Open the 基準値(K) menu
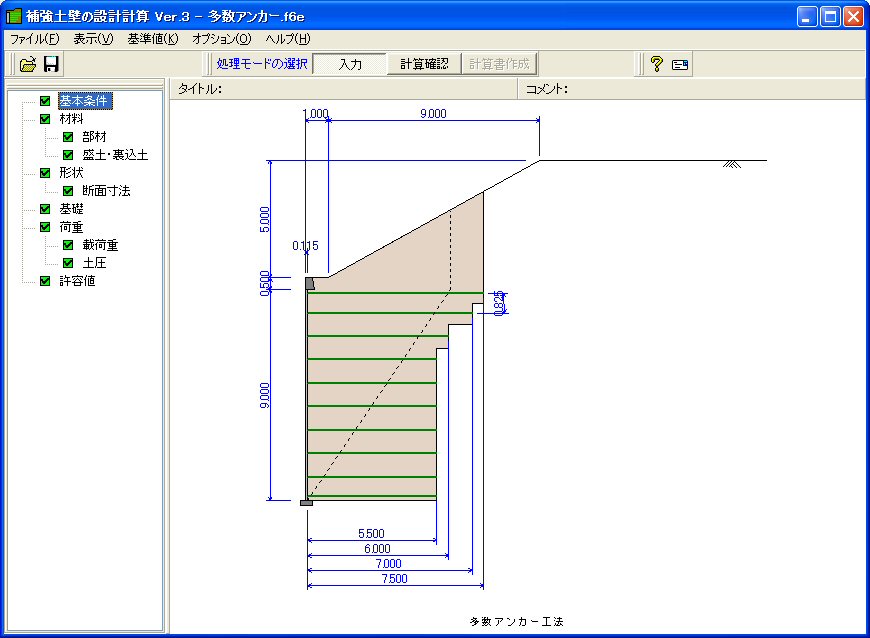The height and width of the screenshot is (638, 870). 153,39
